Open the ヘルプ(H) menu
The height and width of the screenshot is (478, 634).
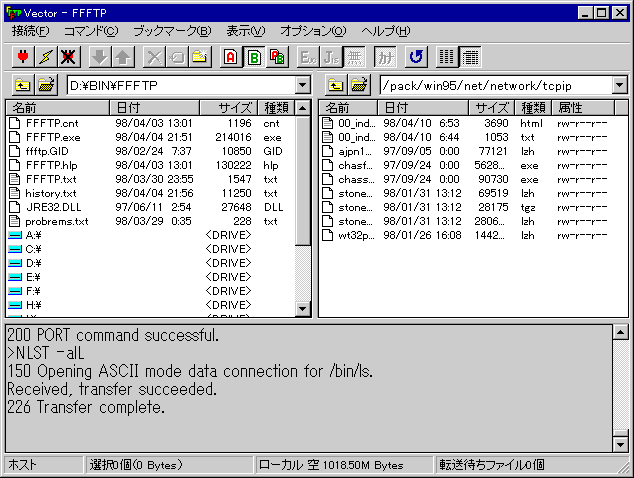385,31
